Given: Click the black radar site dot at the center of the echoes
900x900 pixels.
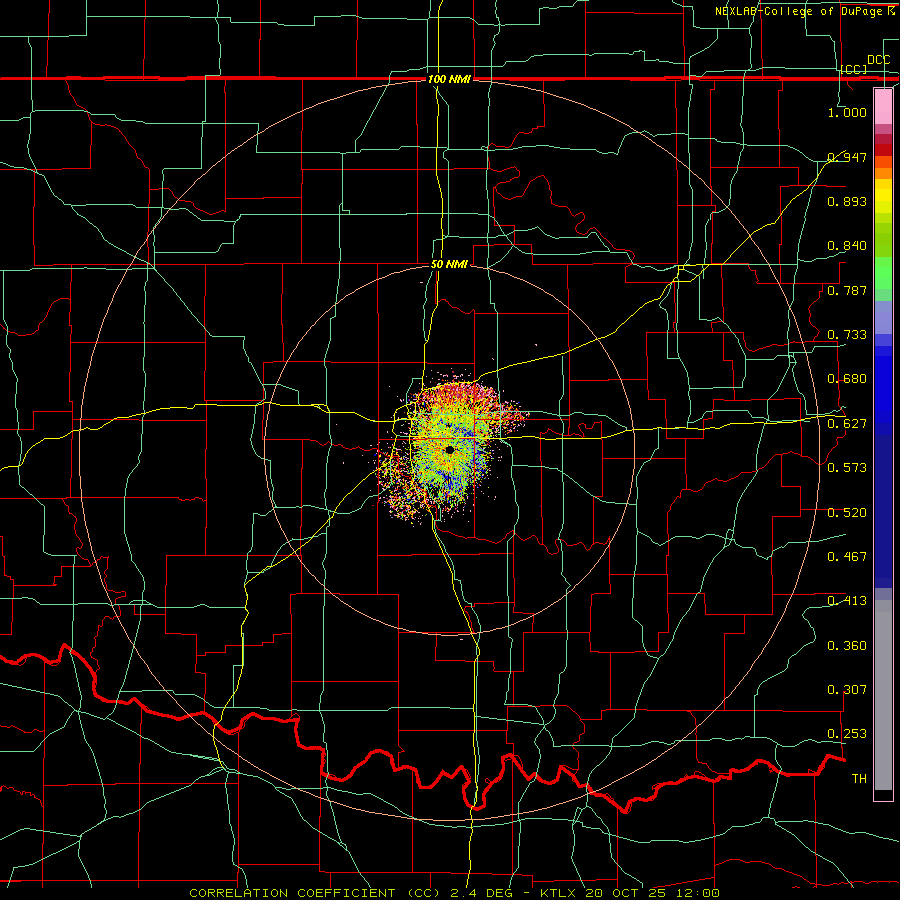Looking at the screenshot, I should click(449, 450).
